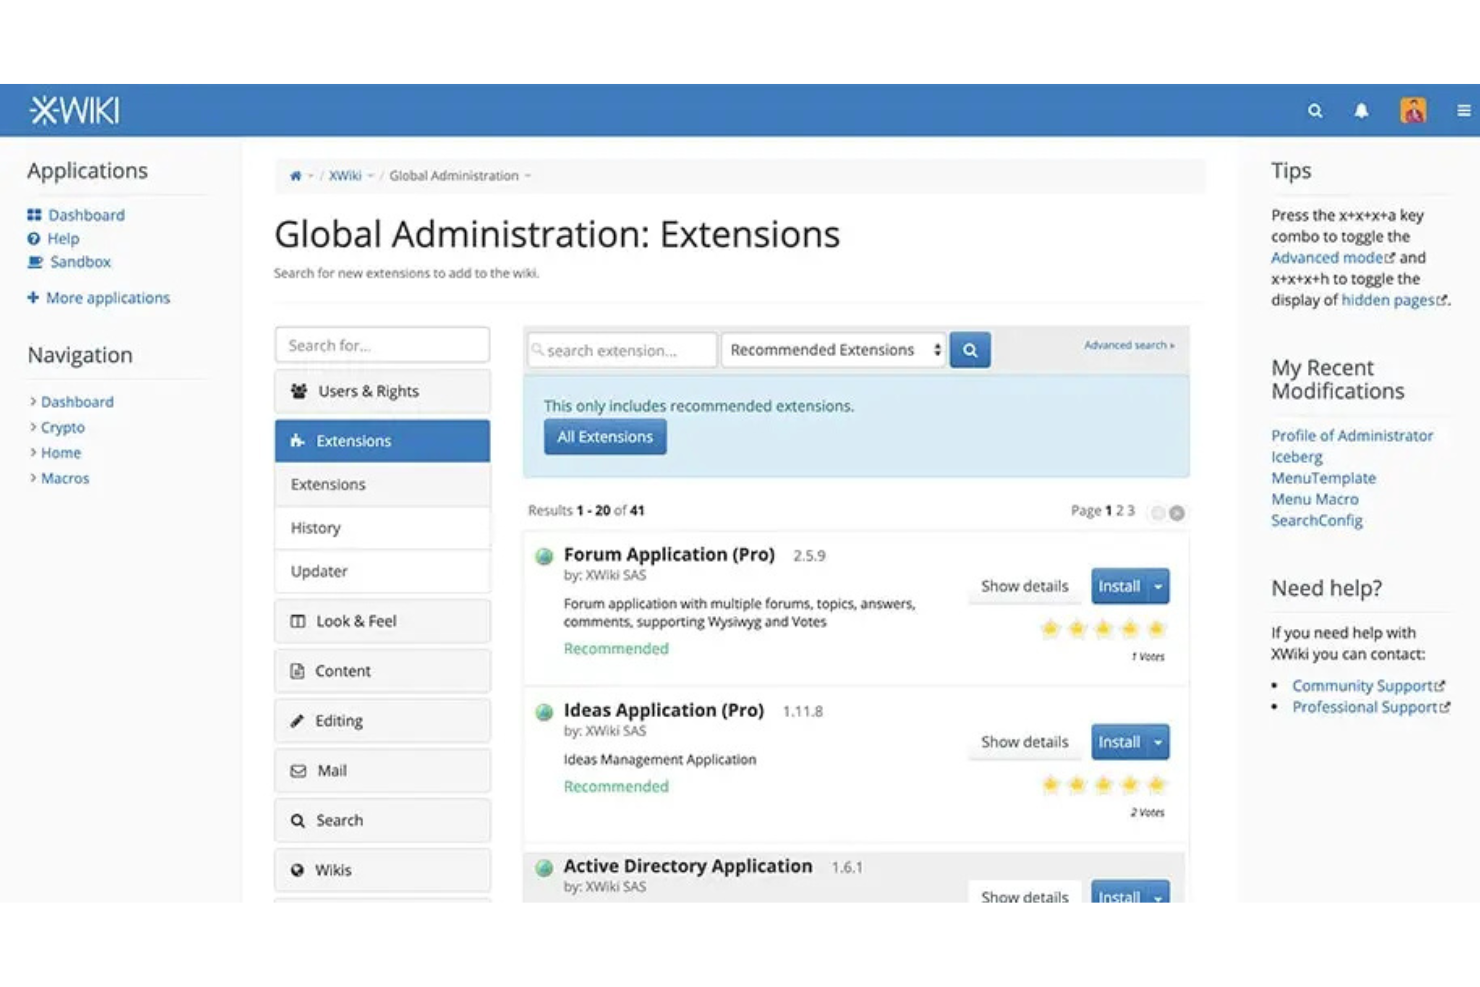Open the hamburger drawer menu icon
This screenshot has width=1480, height=987.
click(1464, 111)
